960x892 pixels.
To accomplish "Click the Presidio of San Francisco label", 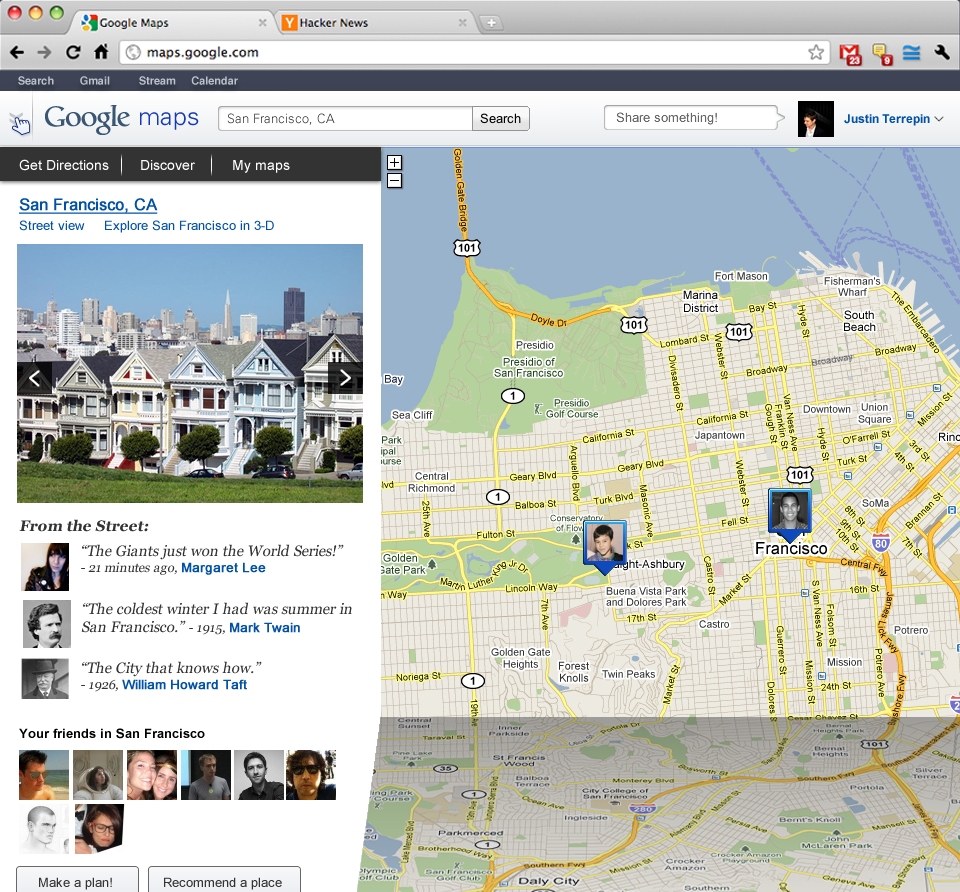I will (529, 367).
